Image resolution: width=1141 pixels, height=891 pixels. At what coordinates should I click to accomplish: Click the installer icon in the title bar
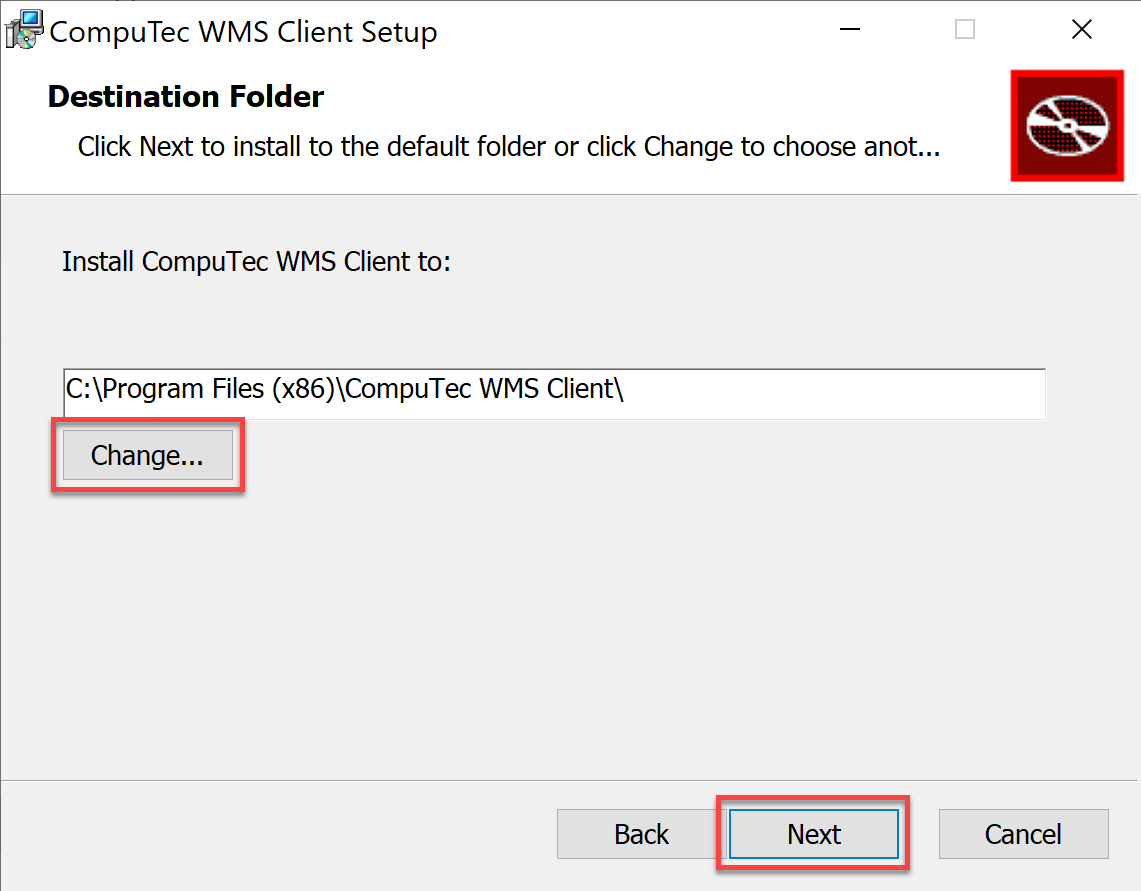[24, 30]
